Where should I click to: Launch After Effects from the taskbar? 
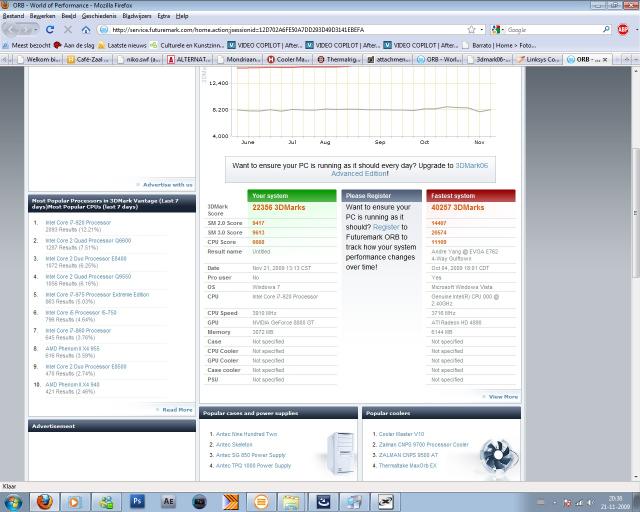pyautogui.click(x=168, y=502)
